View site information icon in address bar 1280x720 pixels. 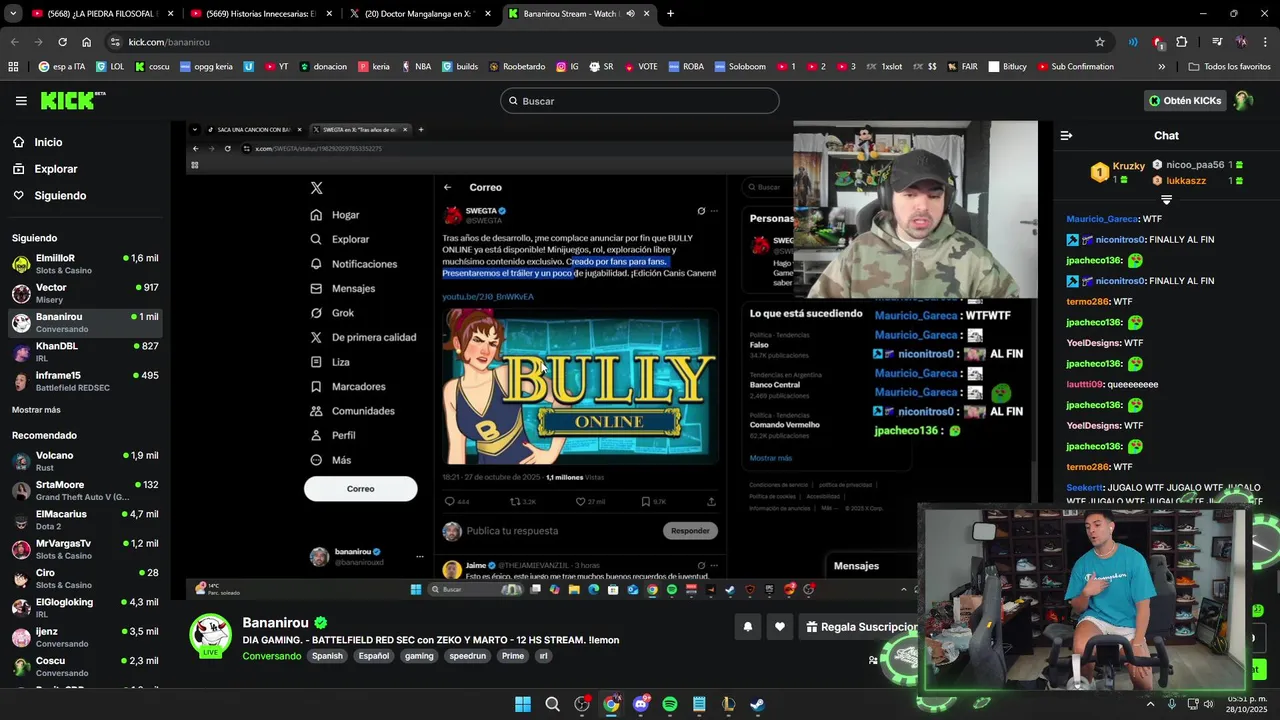click(115, 42)
